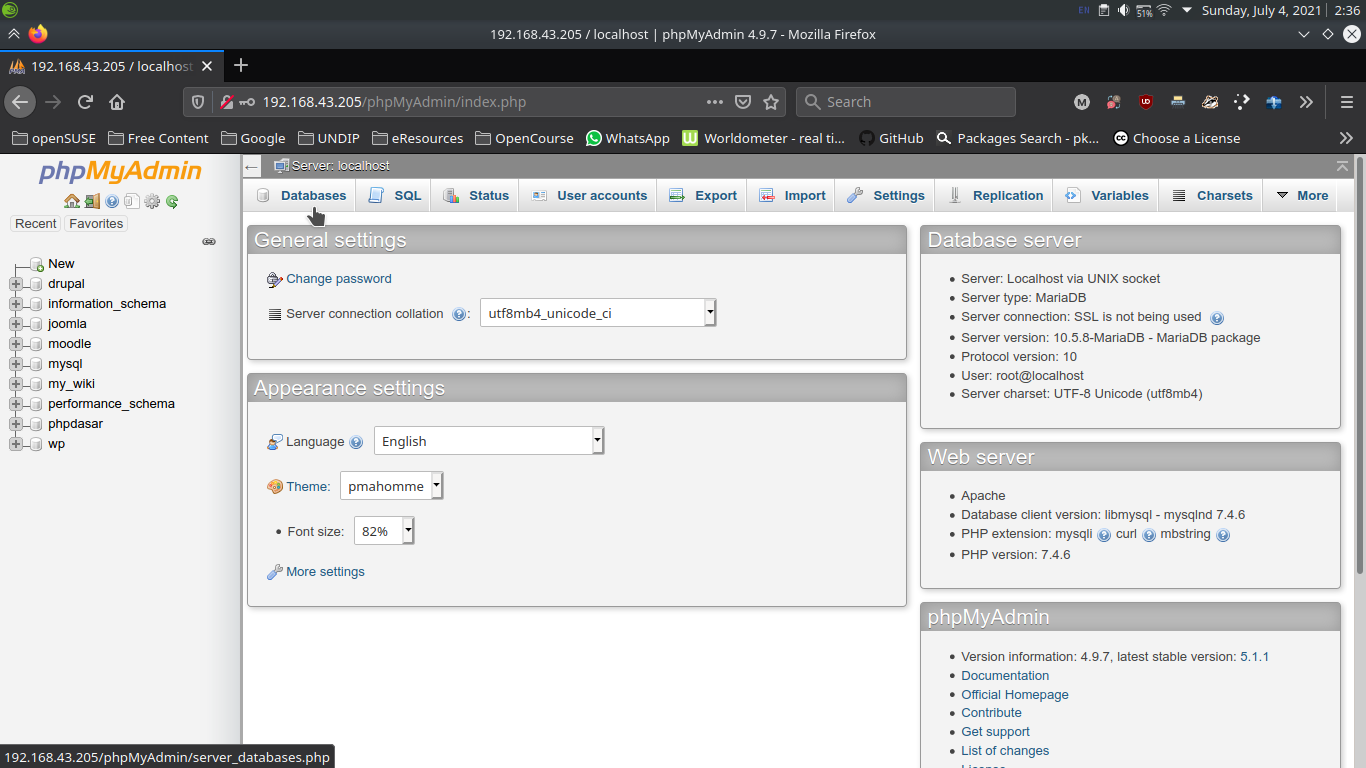The height and width of the screenshot is (768, 1366).
Task: Open the Theme dropdown showing pmahomme
Action: coord(392,486)
